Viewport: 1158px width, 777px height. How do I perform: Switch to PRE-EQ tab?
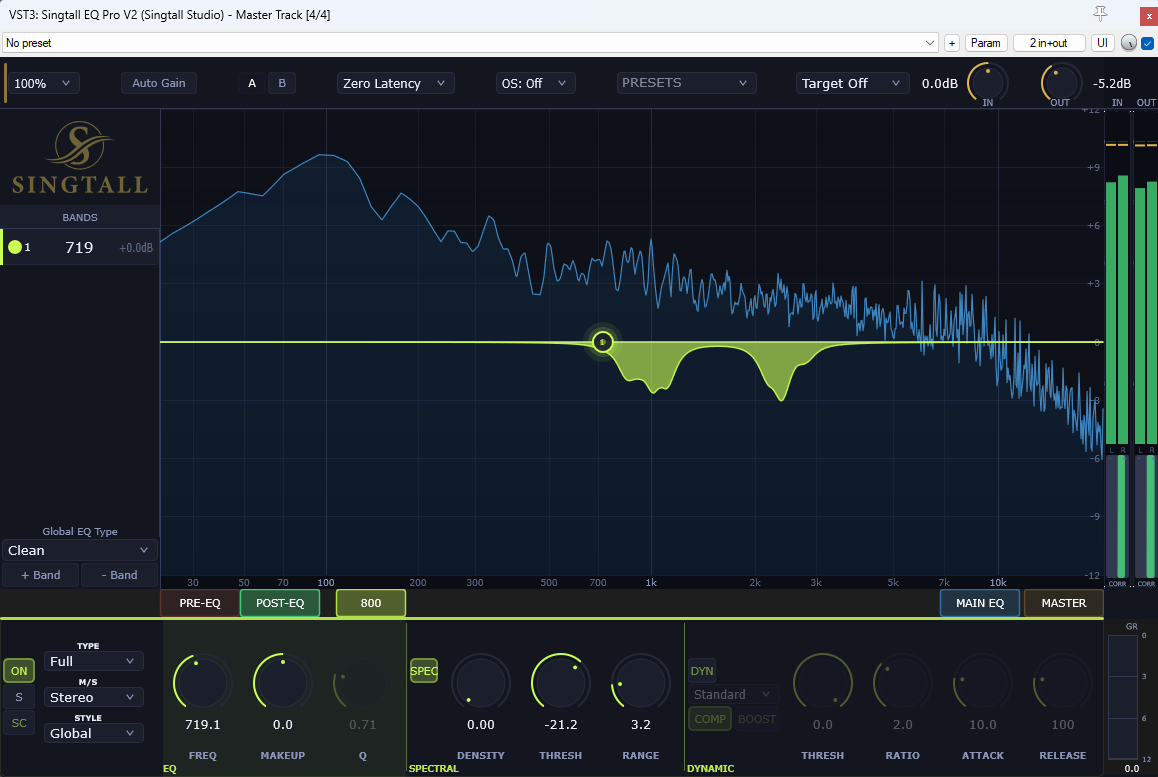(x=200, y=603)
